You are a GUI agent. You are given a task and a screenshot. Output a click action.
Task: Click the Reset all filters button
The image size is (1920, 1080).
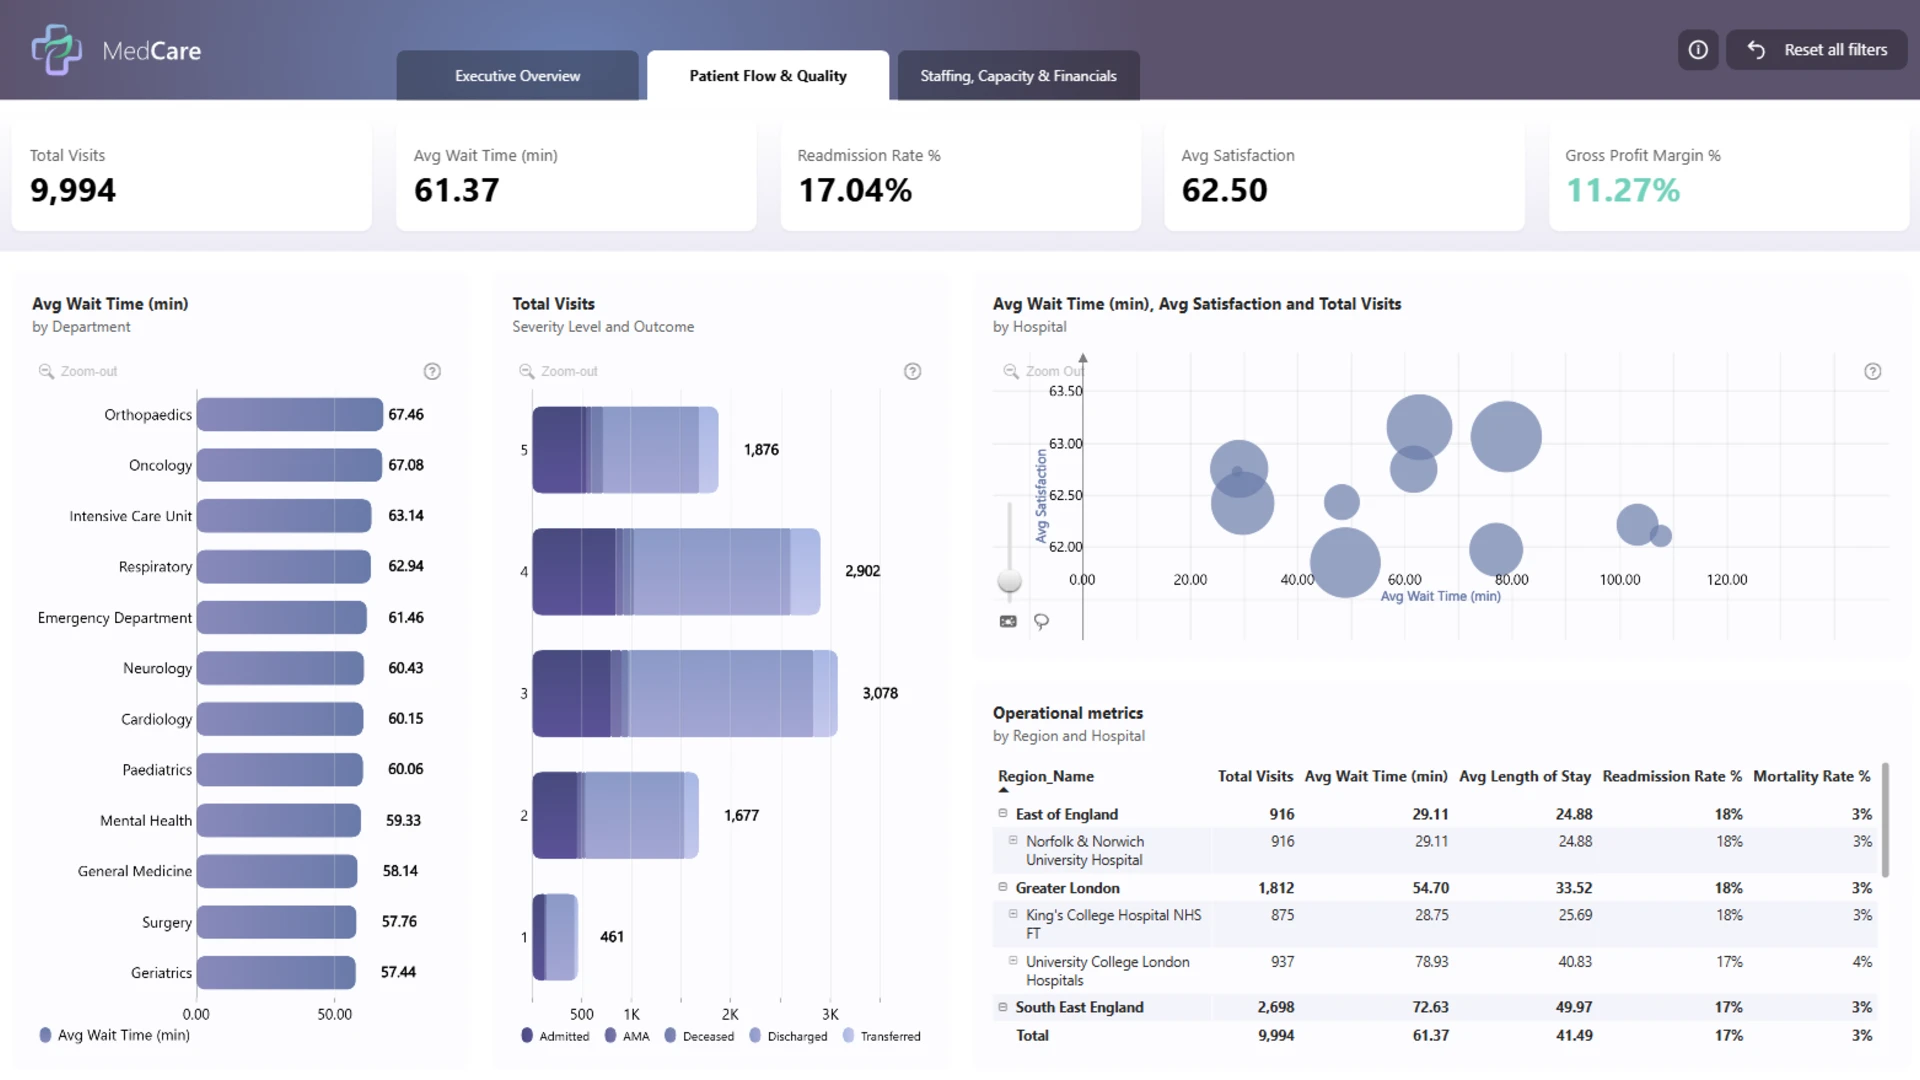(x=1816, y=50)
